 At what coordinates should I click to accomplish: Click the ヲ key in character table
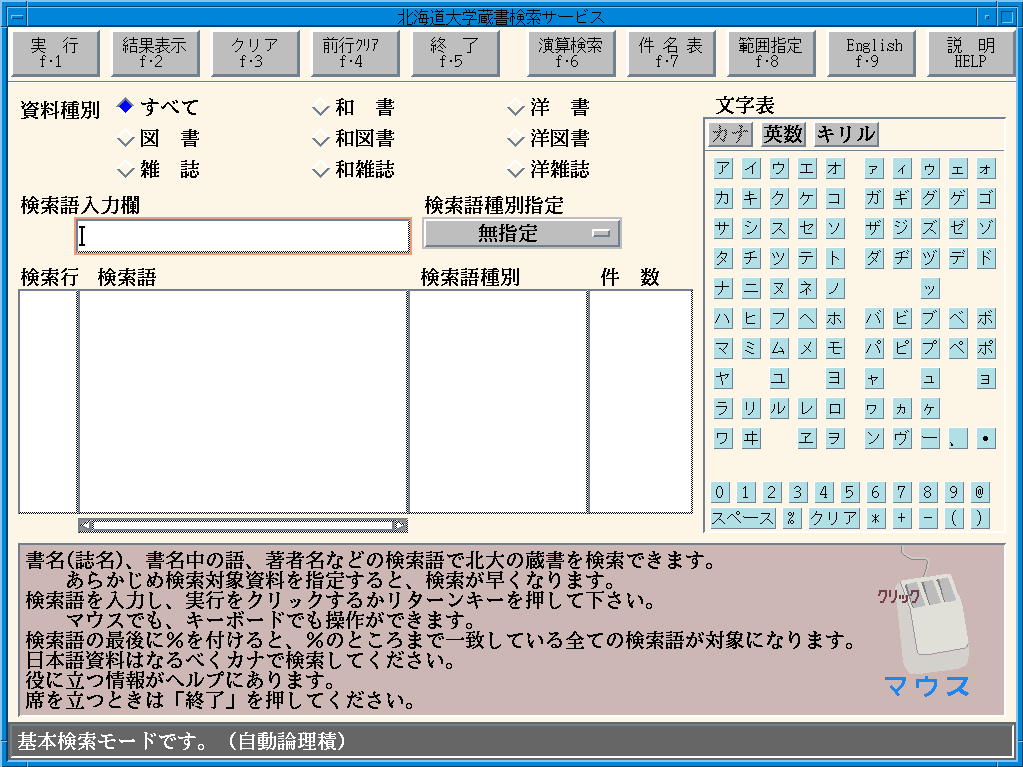tap(834, 438)
